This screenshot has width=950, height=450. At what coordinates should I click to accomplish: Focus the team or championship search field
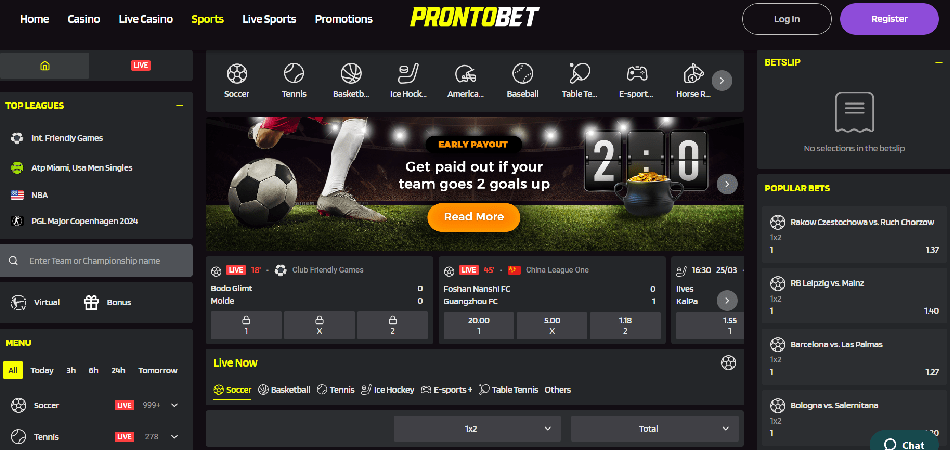pos(96,261)
